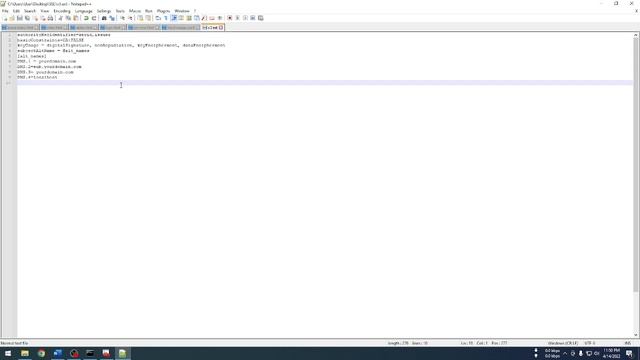The image size is (640, 360).
Task: Toggle synchronize vertical scrolling
Action: coord(140,18)
